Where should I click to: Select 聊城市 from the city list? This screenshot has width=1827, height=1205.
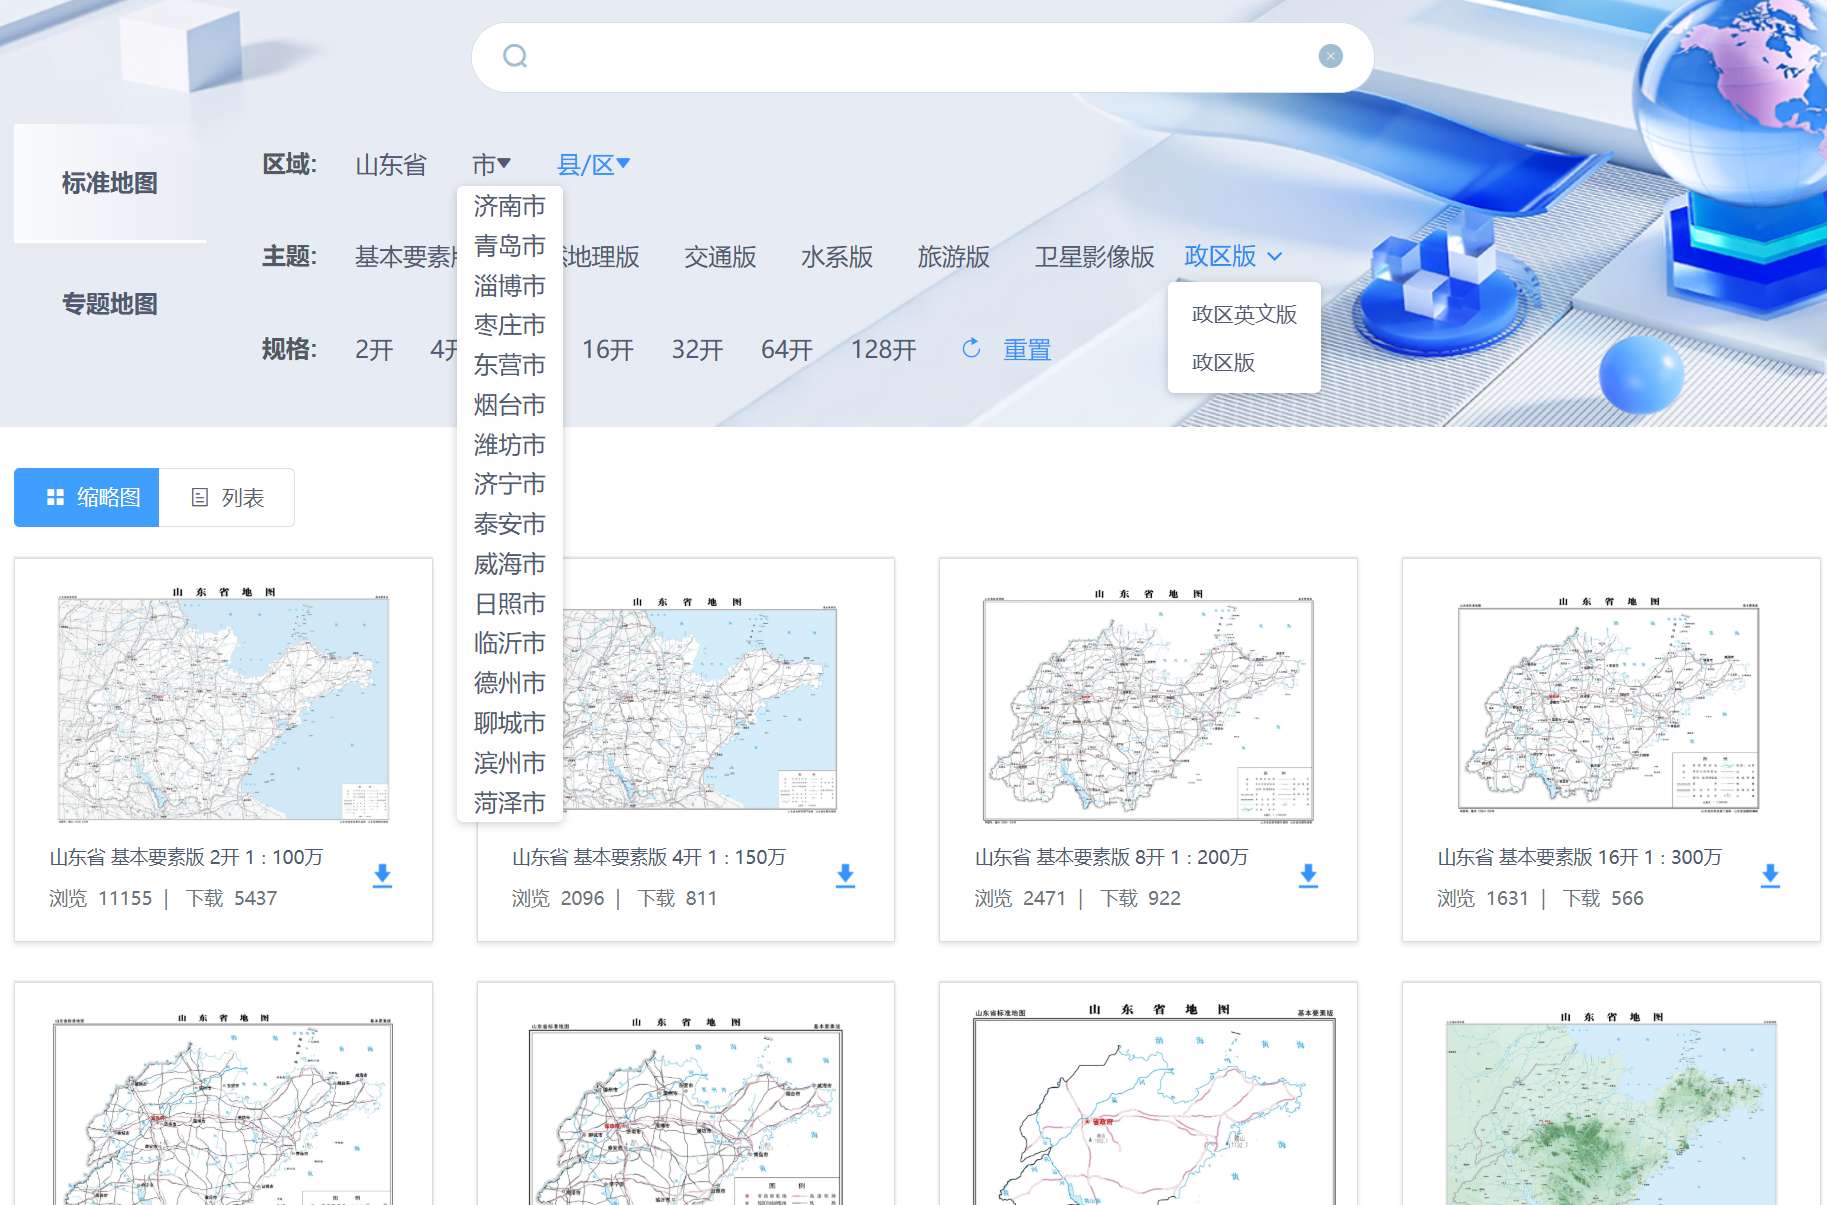[x=510, y=723]
